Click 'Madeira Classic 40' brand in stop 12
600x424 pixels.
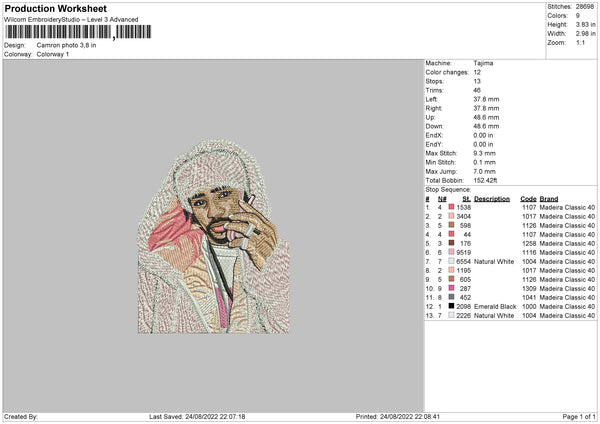click(567, 307)
